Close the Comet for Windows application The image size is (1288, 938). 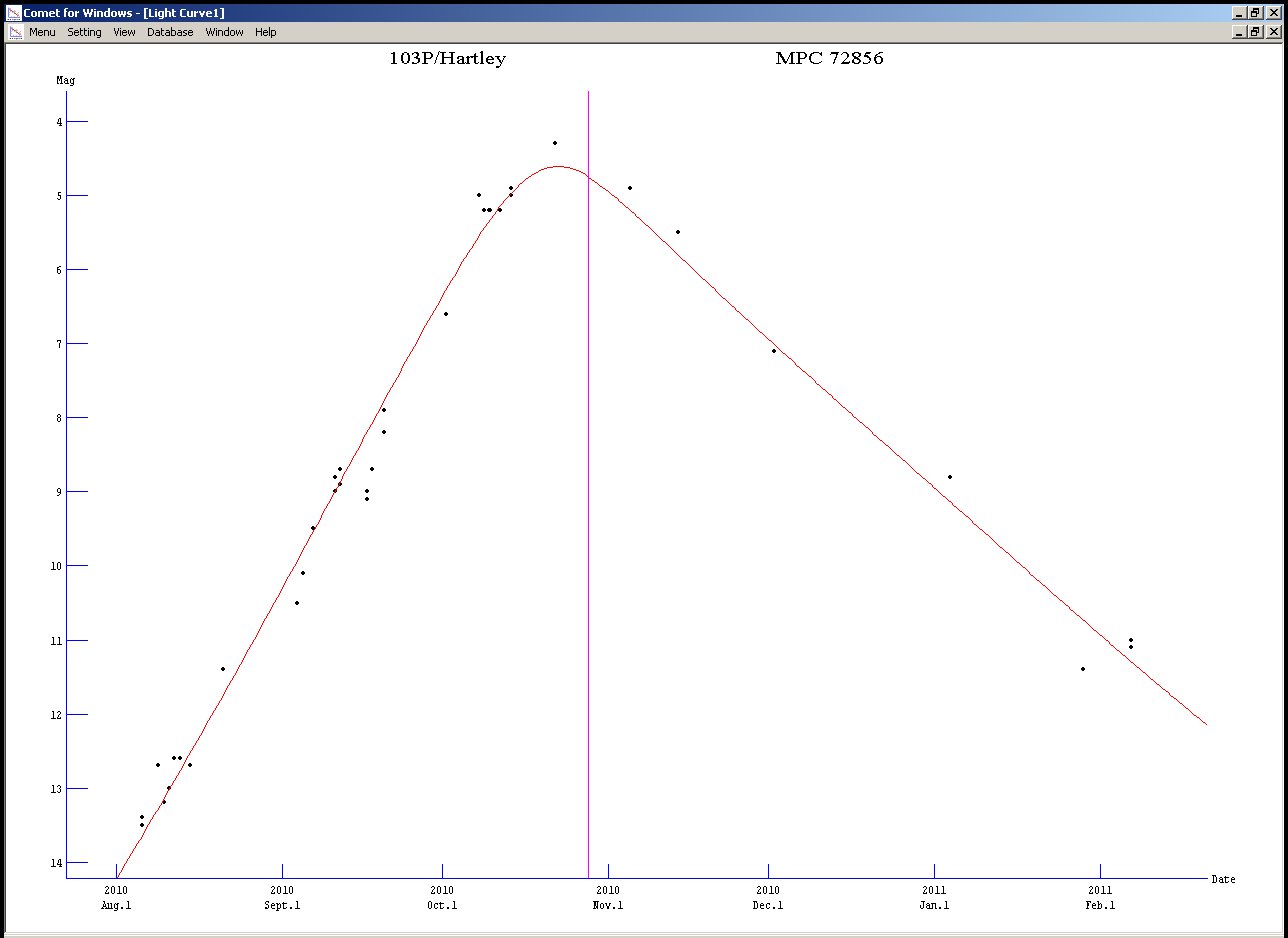(1272, 13)
